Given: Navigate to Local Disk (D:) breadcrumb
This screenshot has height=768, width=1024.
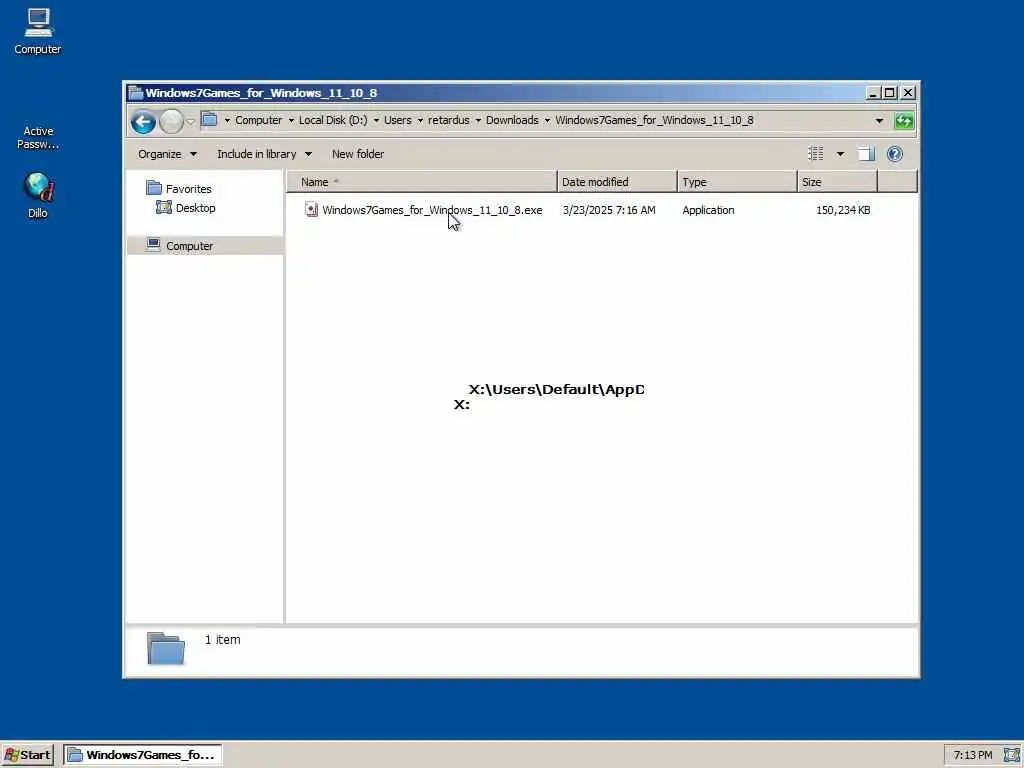Looking at the screenshot, I should (333, 120).
